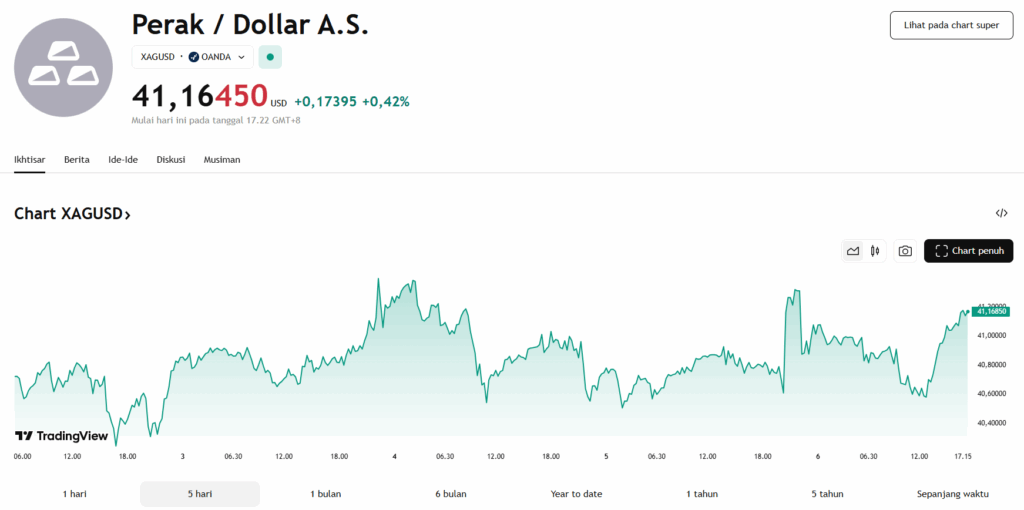Image resolution: width=1024 pixels, height=510 pixels.
Task: Go to the Ide-ide tab
Action: coord(123,160)
